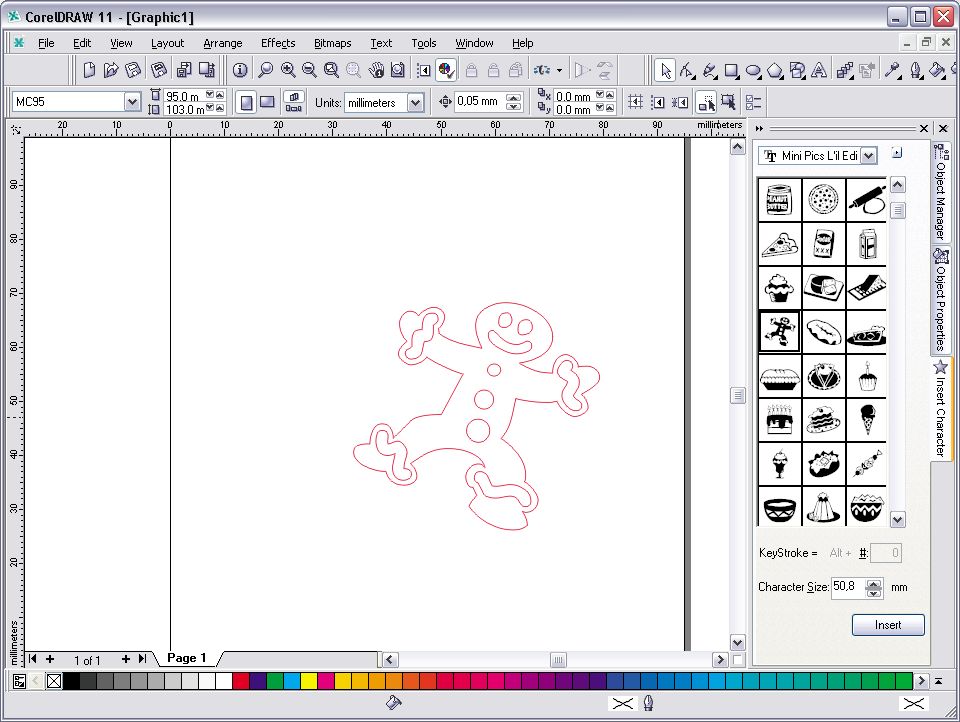Click the no-color X swatch
Viewport: 960px width, 722px height.
(x=54, y=681)
